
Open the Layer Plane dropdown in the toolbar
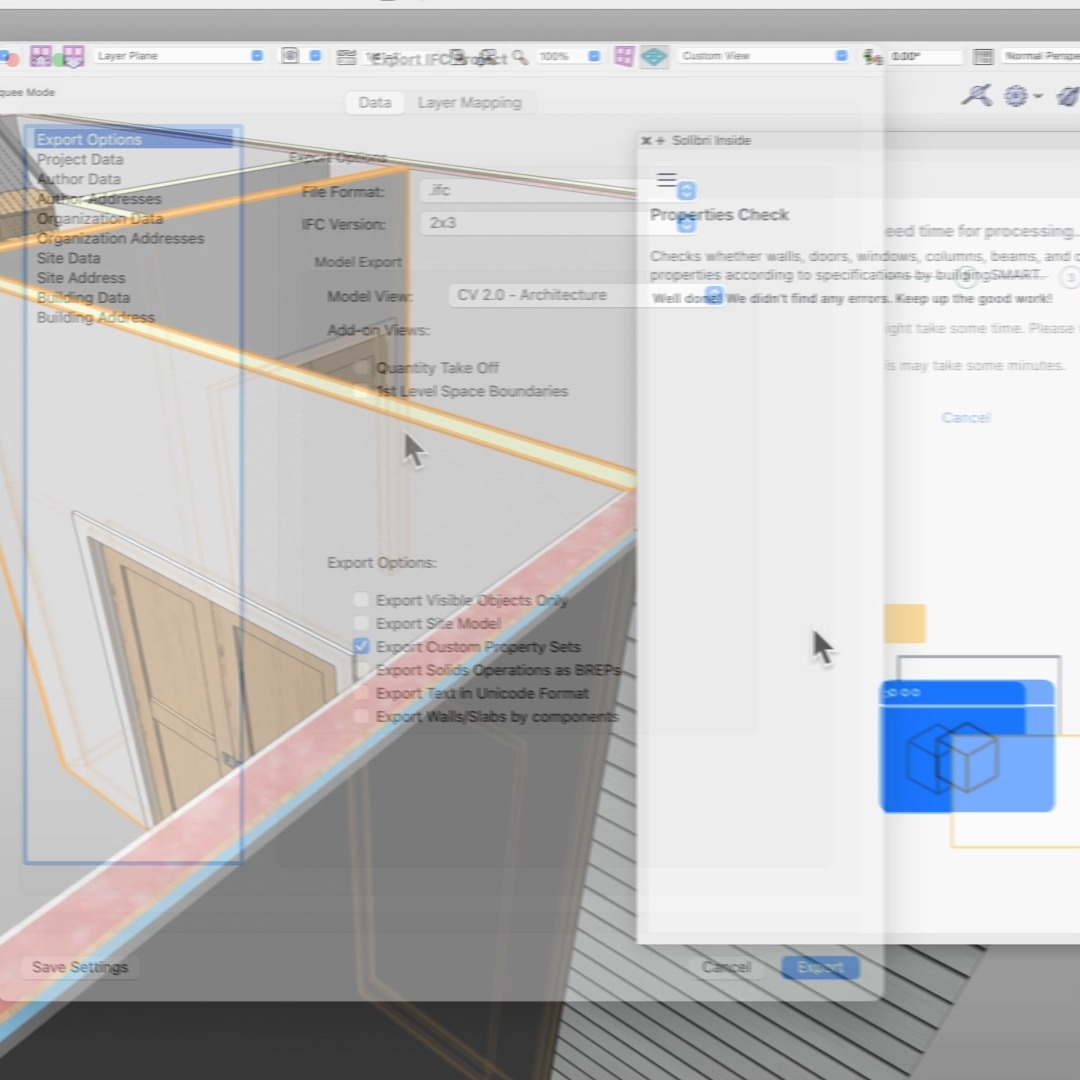179,56
